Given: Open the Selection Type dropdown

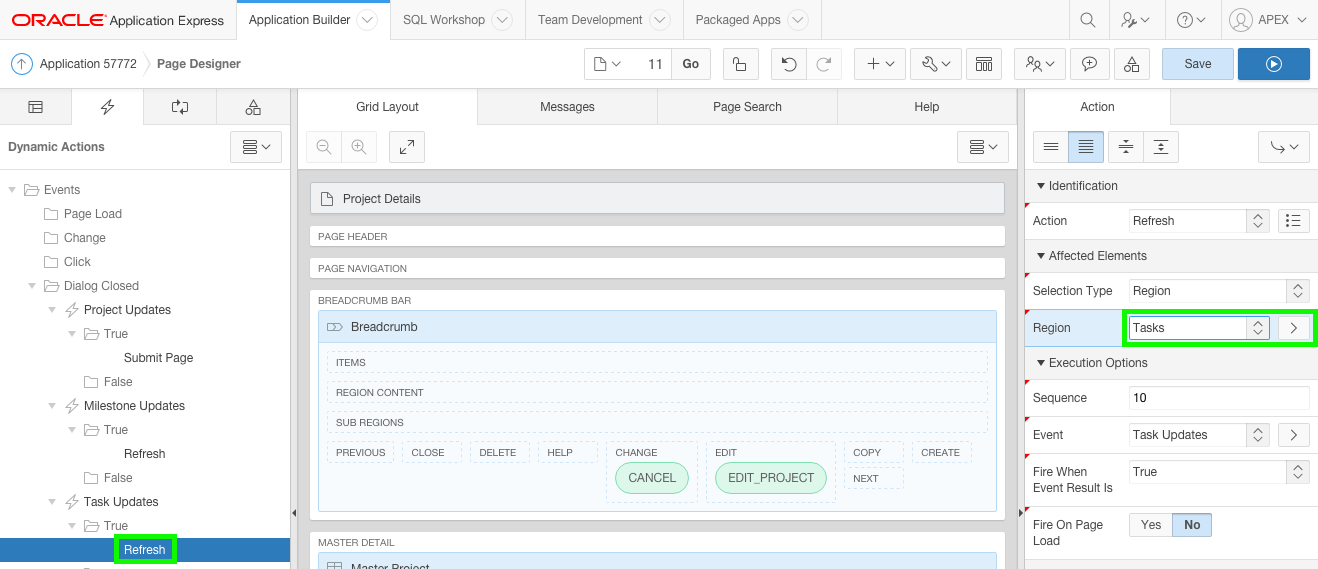Looking at the screenshot, I should (1218, 291).
